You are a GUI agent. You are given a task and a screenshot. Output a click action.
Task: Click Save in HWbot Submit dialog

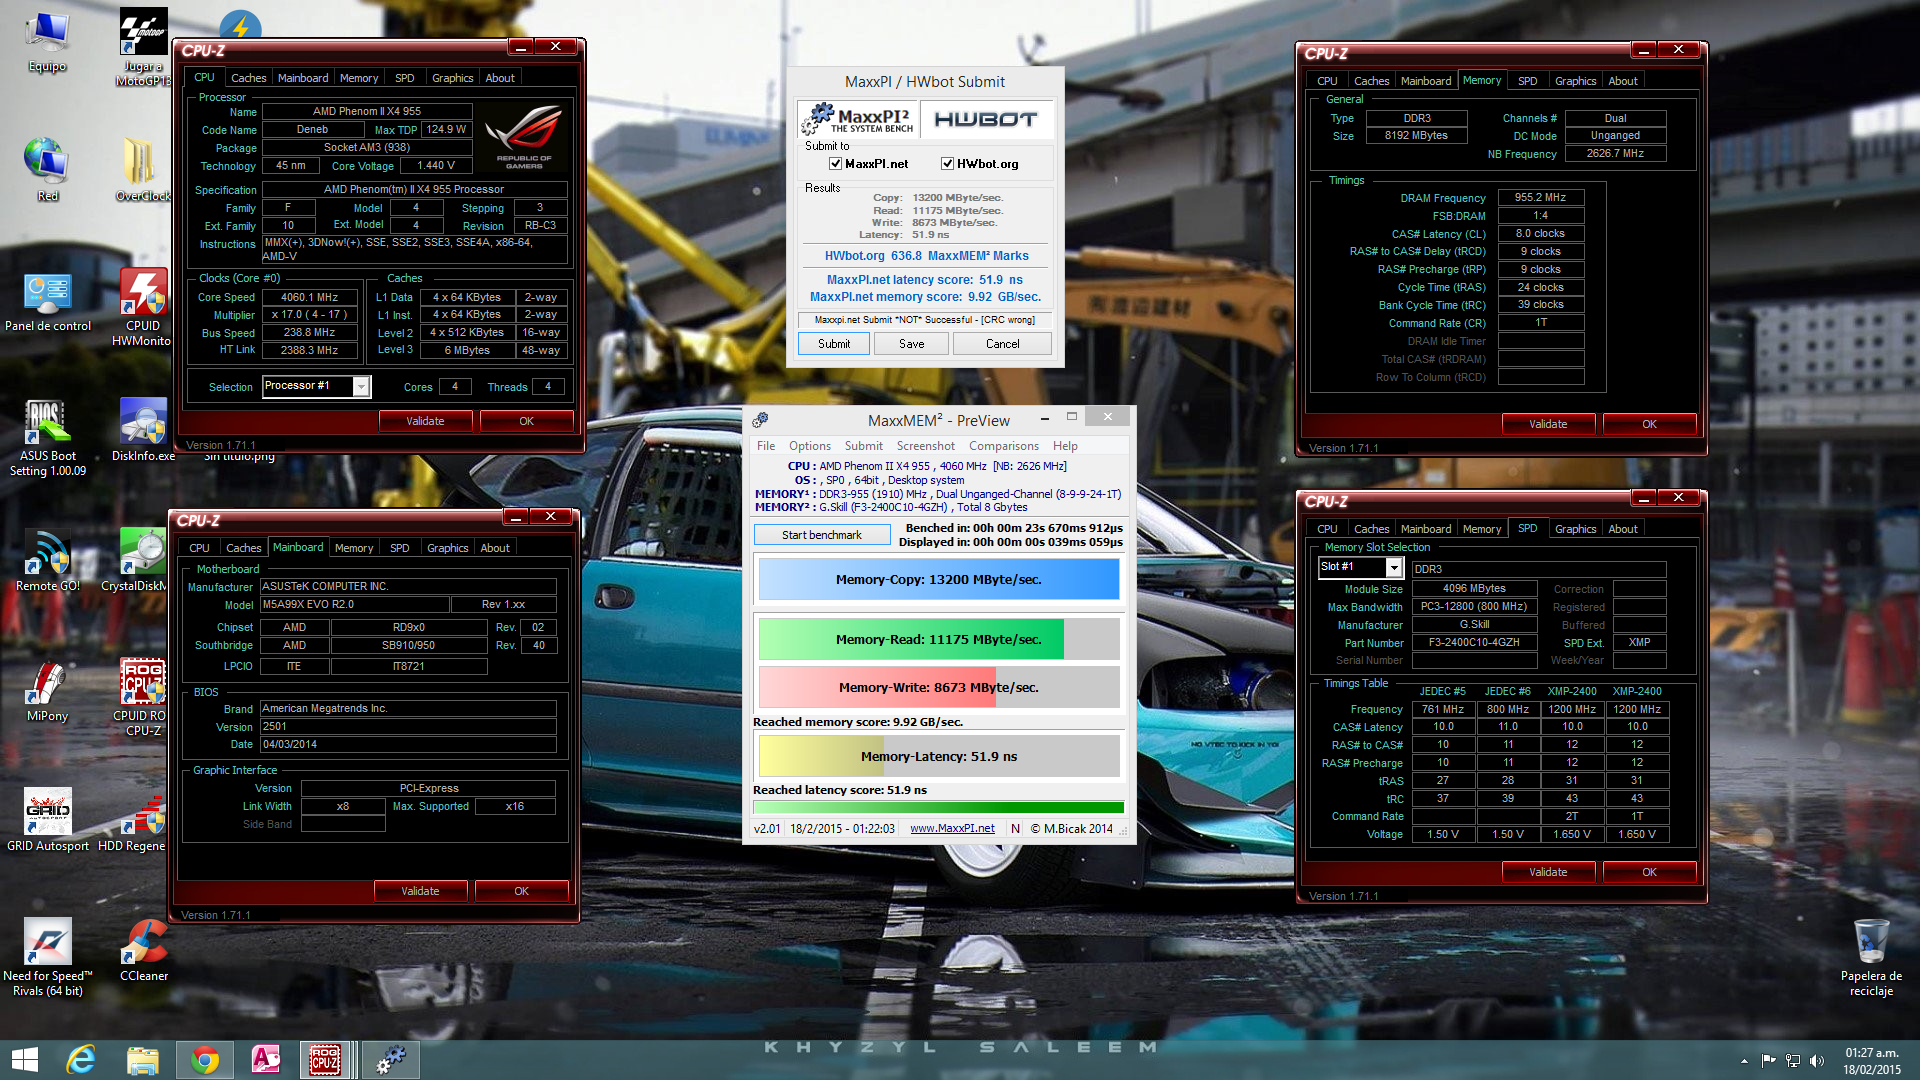tap(911, 344)
